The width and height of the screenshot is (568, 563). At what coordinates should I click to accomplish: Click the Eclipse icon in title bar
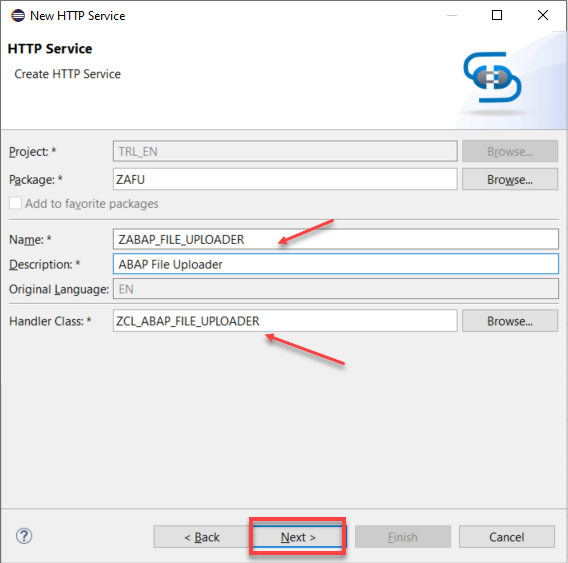click(18, 16)
